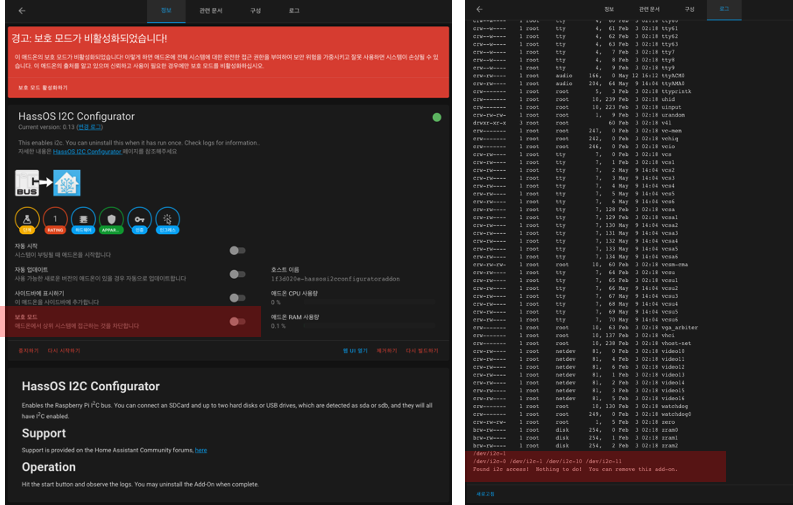Go back using the arrow in the log panel
The image size is (793, 505).
pyautogui.click(x=479, y=9)
